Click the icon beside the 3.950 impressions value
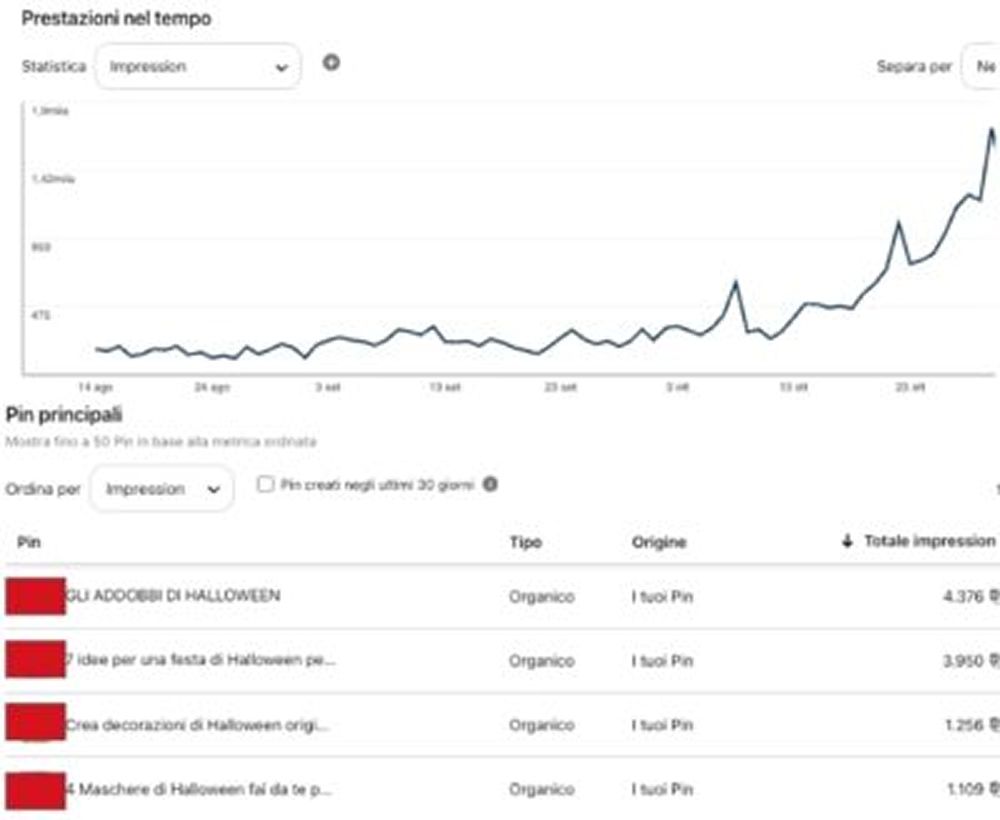The height and width of the screenshot is (820, 1000). [x=994, y=661]
